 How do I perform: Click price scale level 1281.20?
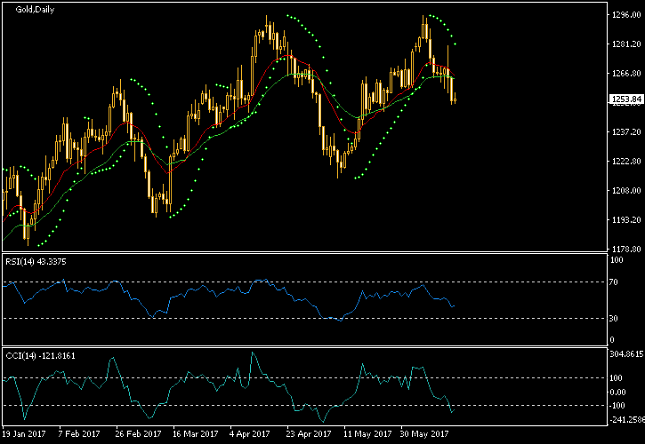tap(626, 44)
